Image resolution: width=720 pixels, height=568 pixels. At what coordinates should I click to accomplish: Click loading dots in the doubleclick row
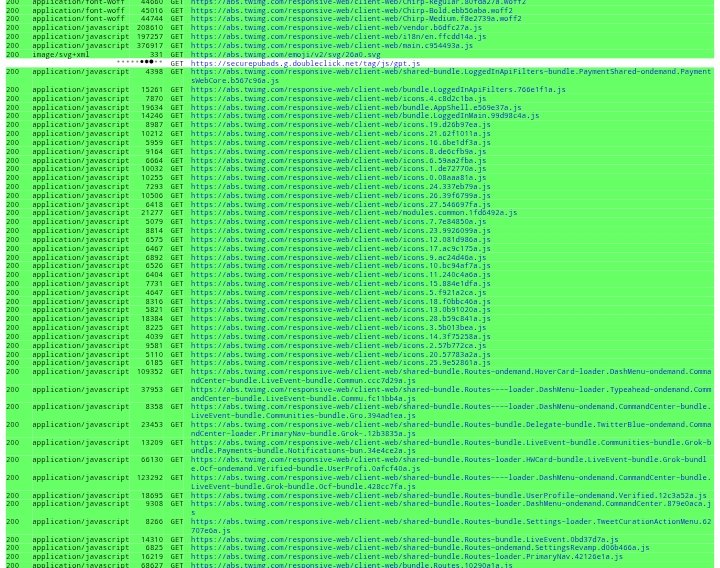[x=140, y=62]
